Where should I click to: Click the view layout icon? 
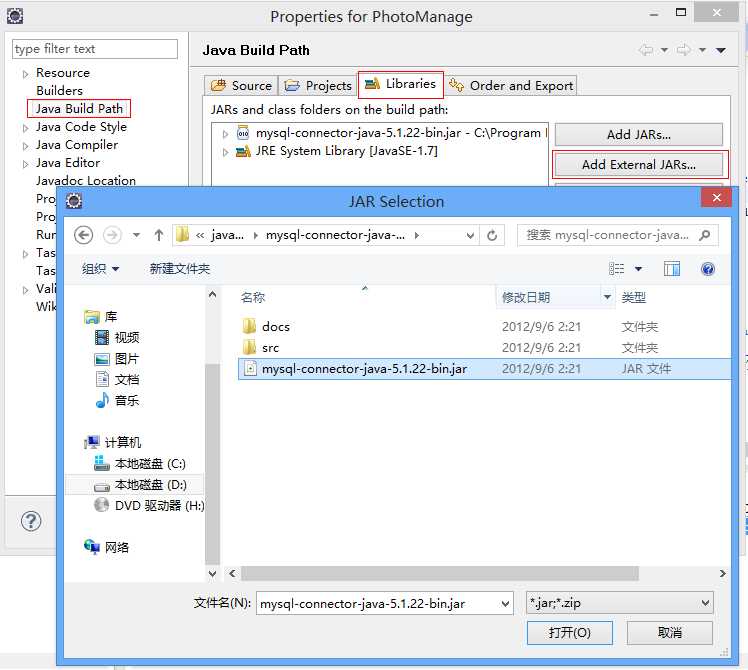[616, 269]
